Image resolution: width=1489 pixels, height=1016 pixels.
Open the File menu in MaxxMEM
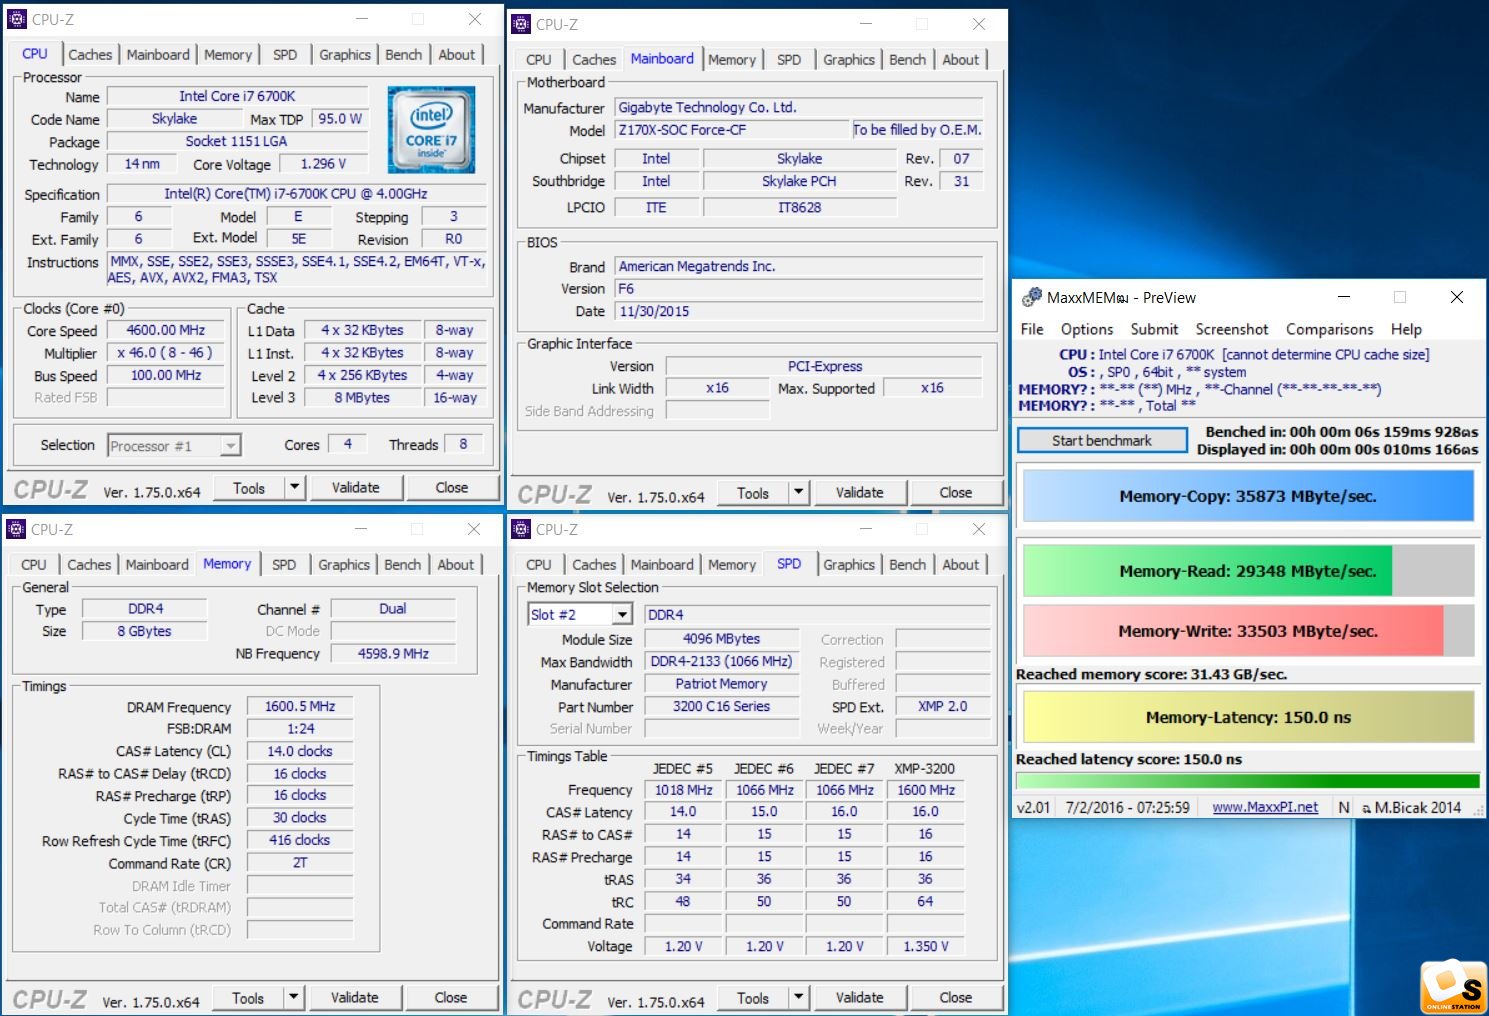(1032, 329)
